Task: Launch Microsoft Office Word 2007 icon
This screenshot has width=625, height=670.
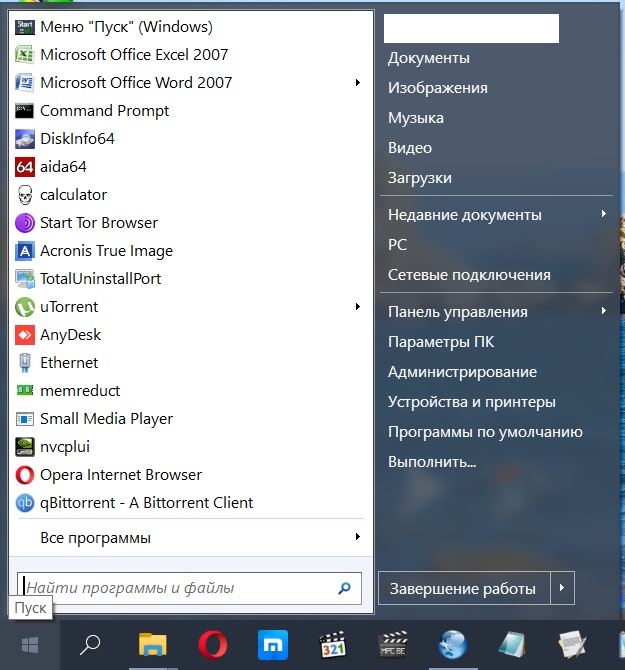Action: point(25,82)
